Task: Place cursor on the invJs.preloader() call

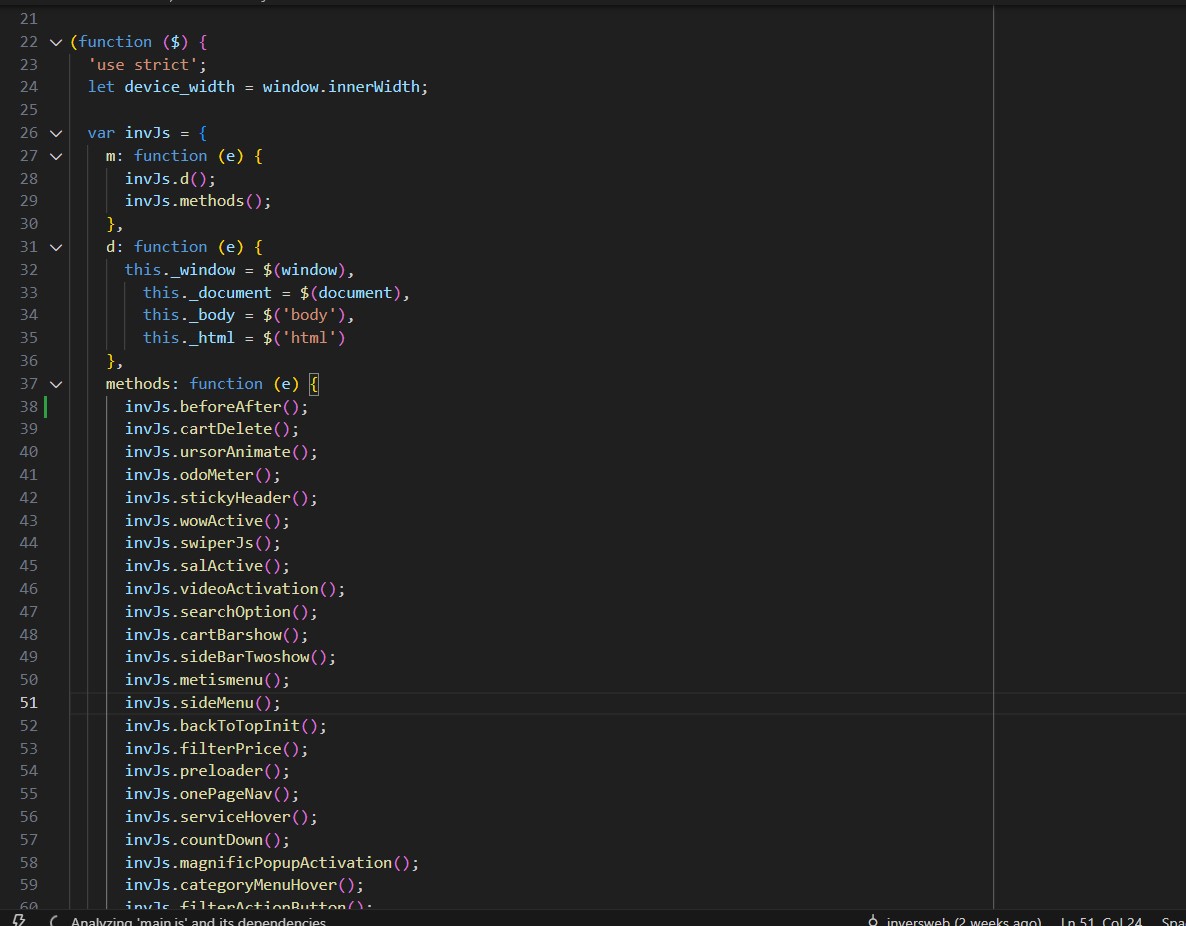Action: coord(207,770)
